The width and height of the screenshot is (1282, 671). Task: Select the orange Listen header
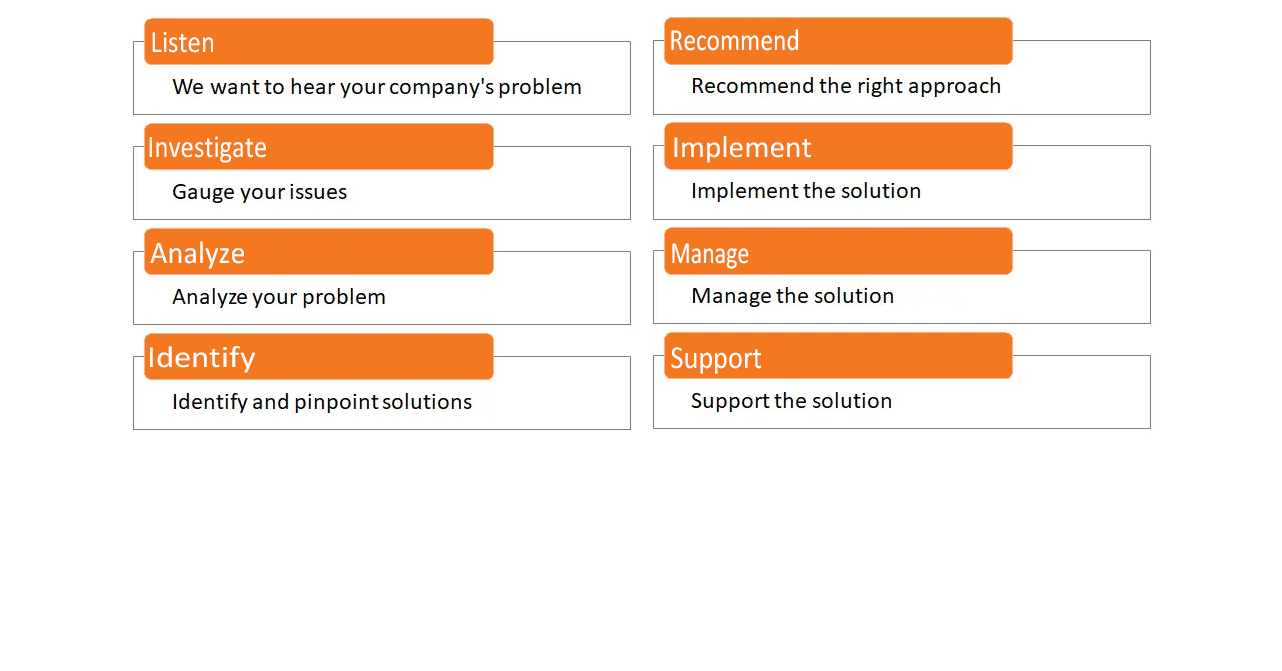click(319, 42)
